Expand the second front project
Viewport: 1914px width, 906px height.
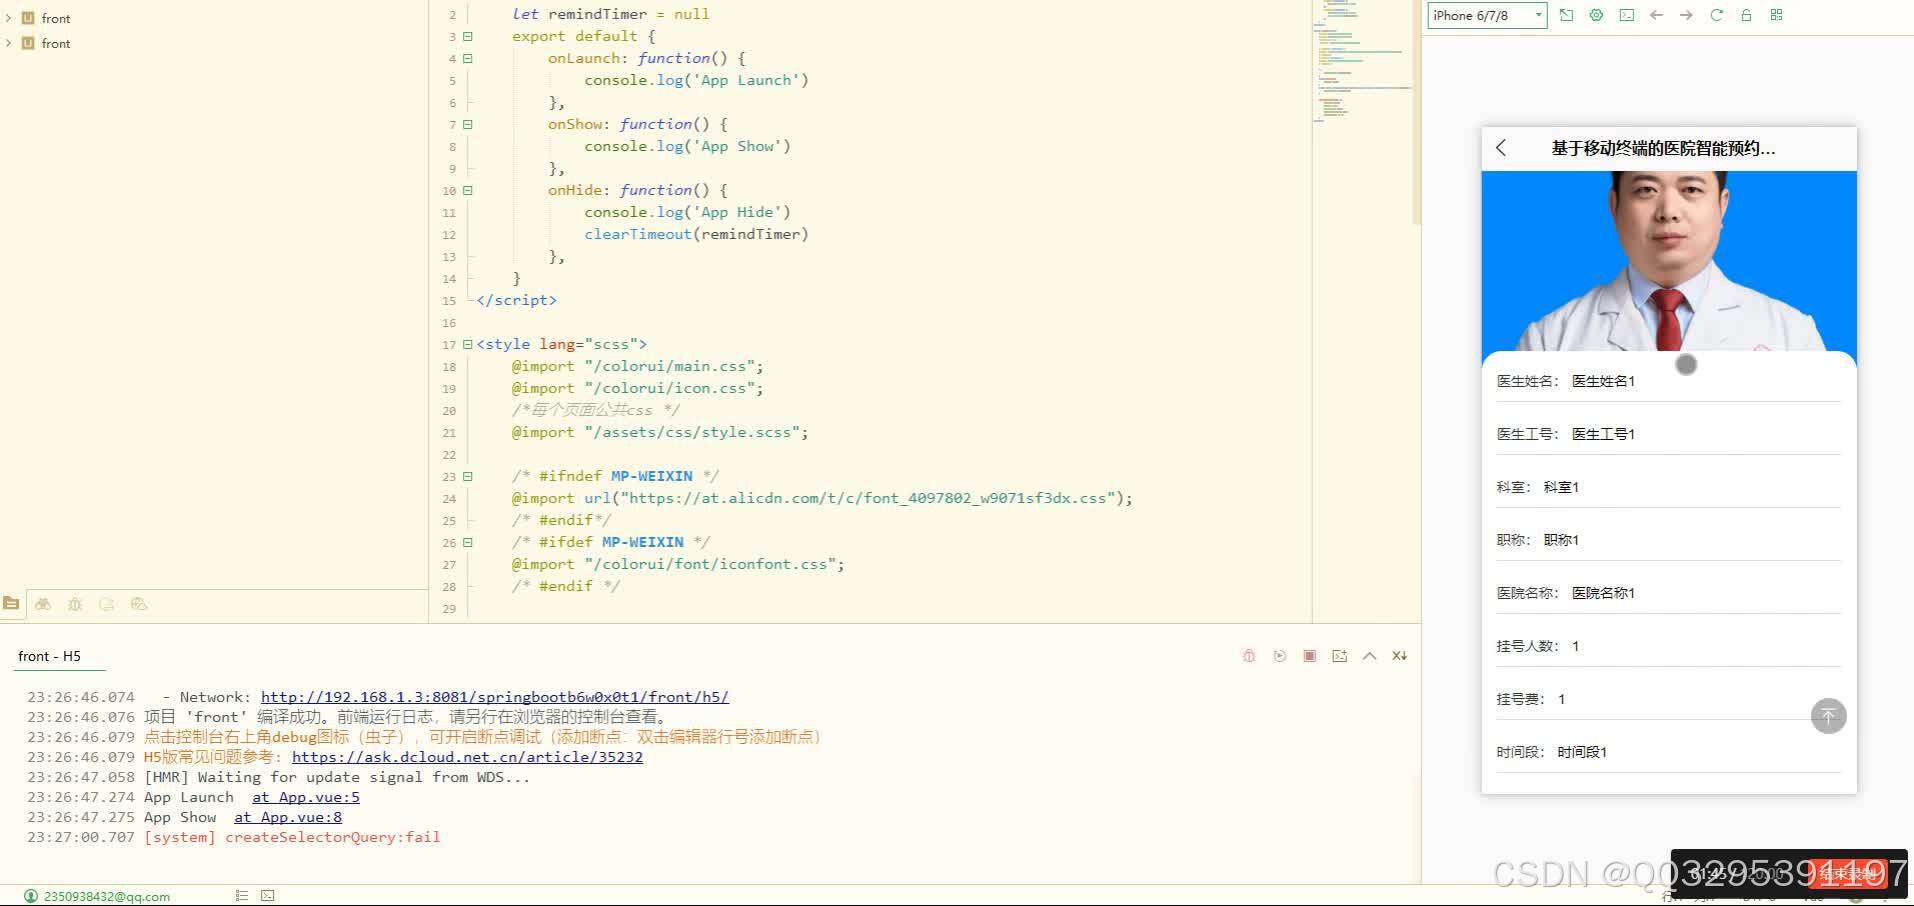9,43
